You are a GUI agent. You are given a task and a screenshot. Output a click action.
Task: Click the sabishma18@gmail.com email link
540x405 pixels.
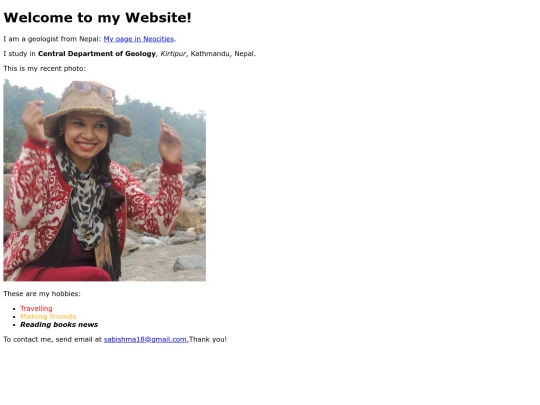click(145, 340)
